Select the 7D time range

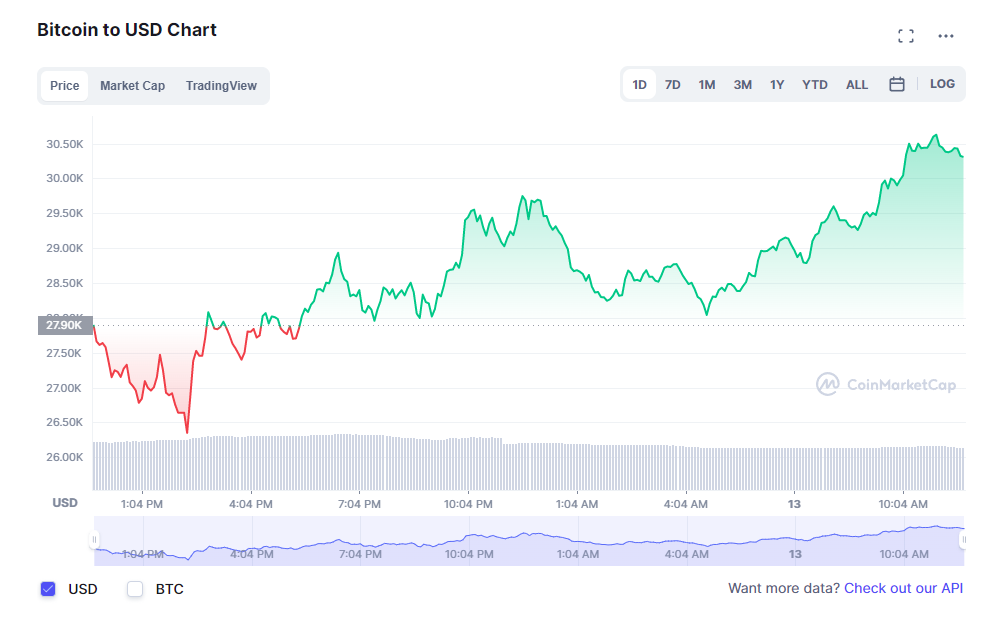coord(673,85)
